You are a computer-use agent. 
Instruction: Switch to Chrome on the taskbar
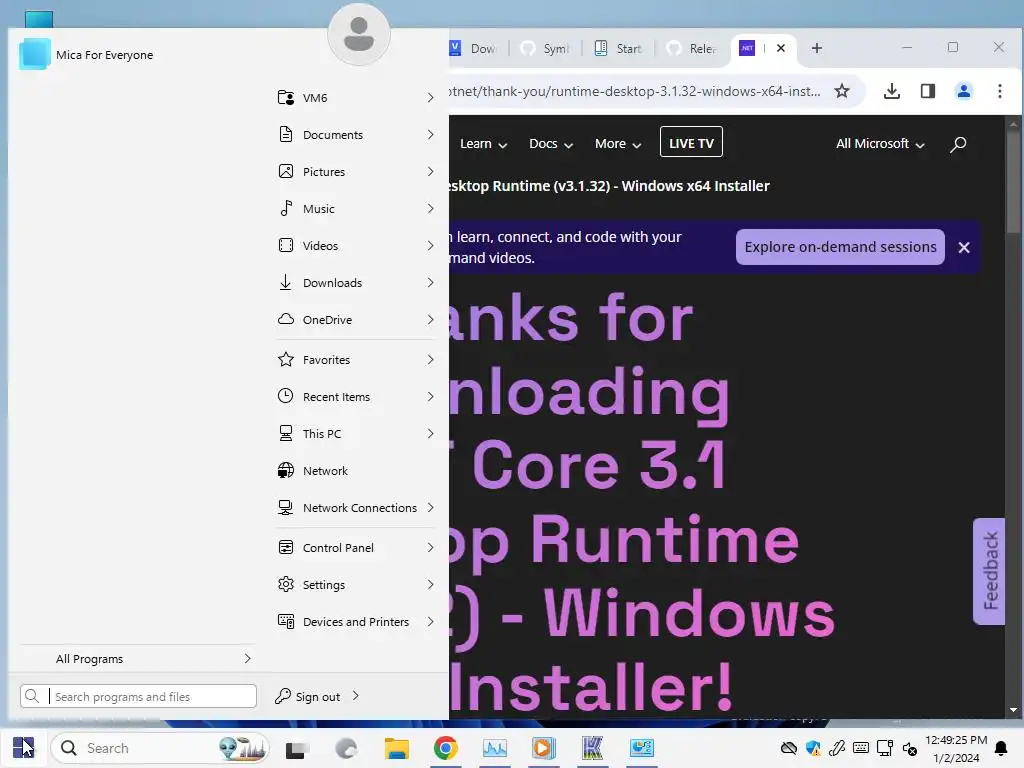pos(445,748)
